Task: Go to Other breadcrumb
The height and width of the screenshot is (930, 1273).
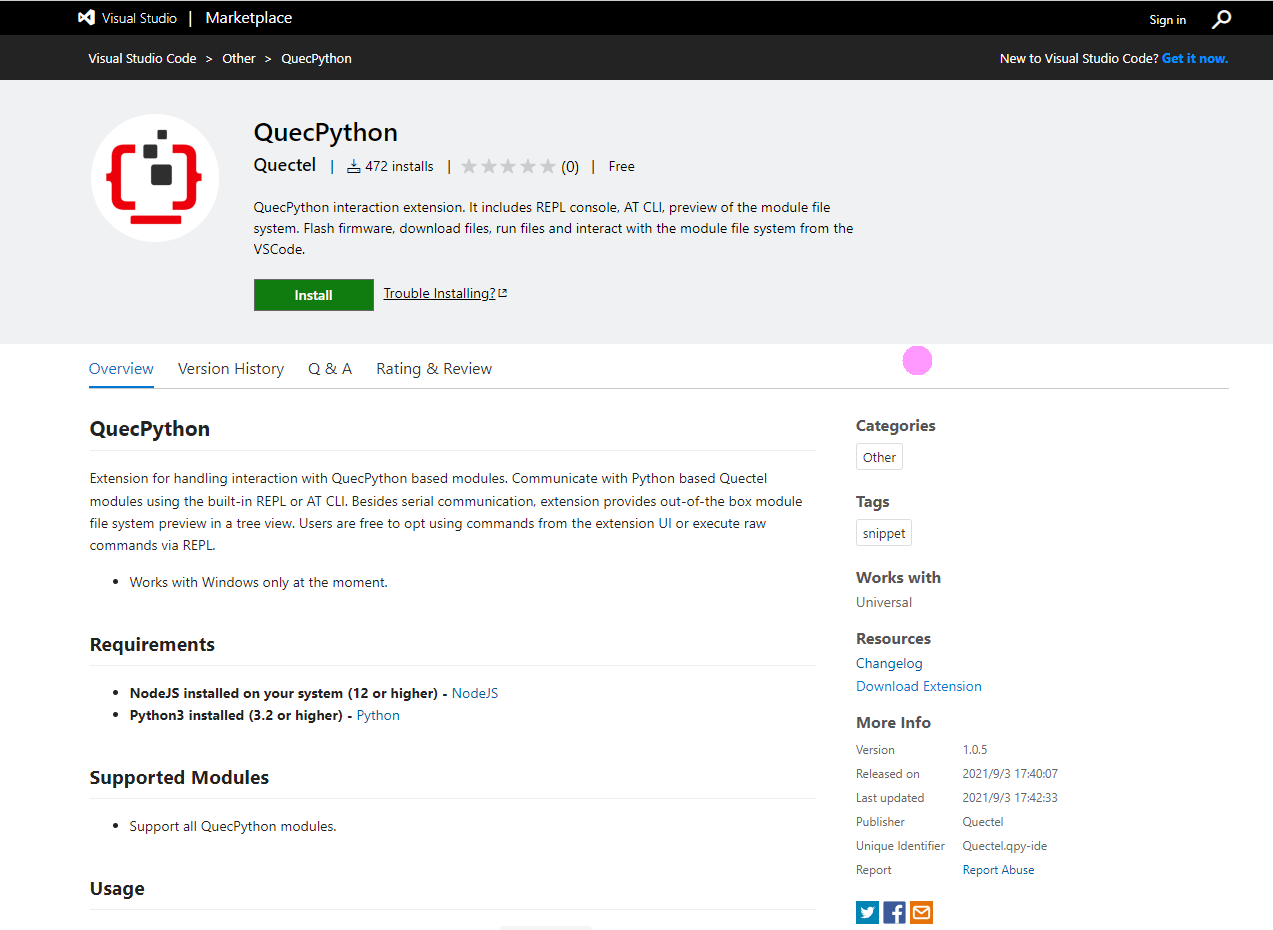Action: pyautogui.click(x=239, y=58)
